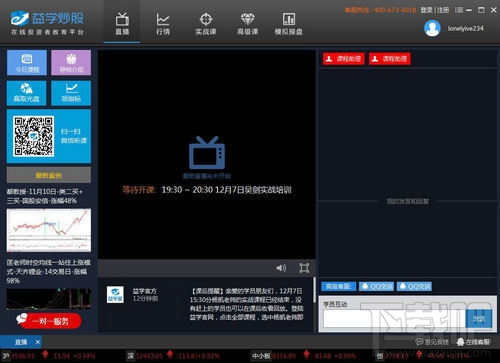Toggle fullscreen video icon
Screen dimensions: 500x363
pos(304,268)
